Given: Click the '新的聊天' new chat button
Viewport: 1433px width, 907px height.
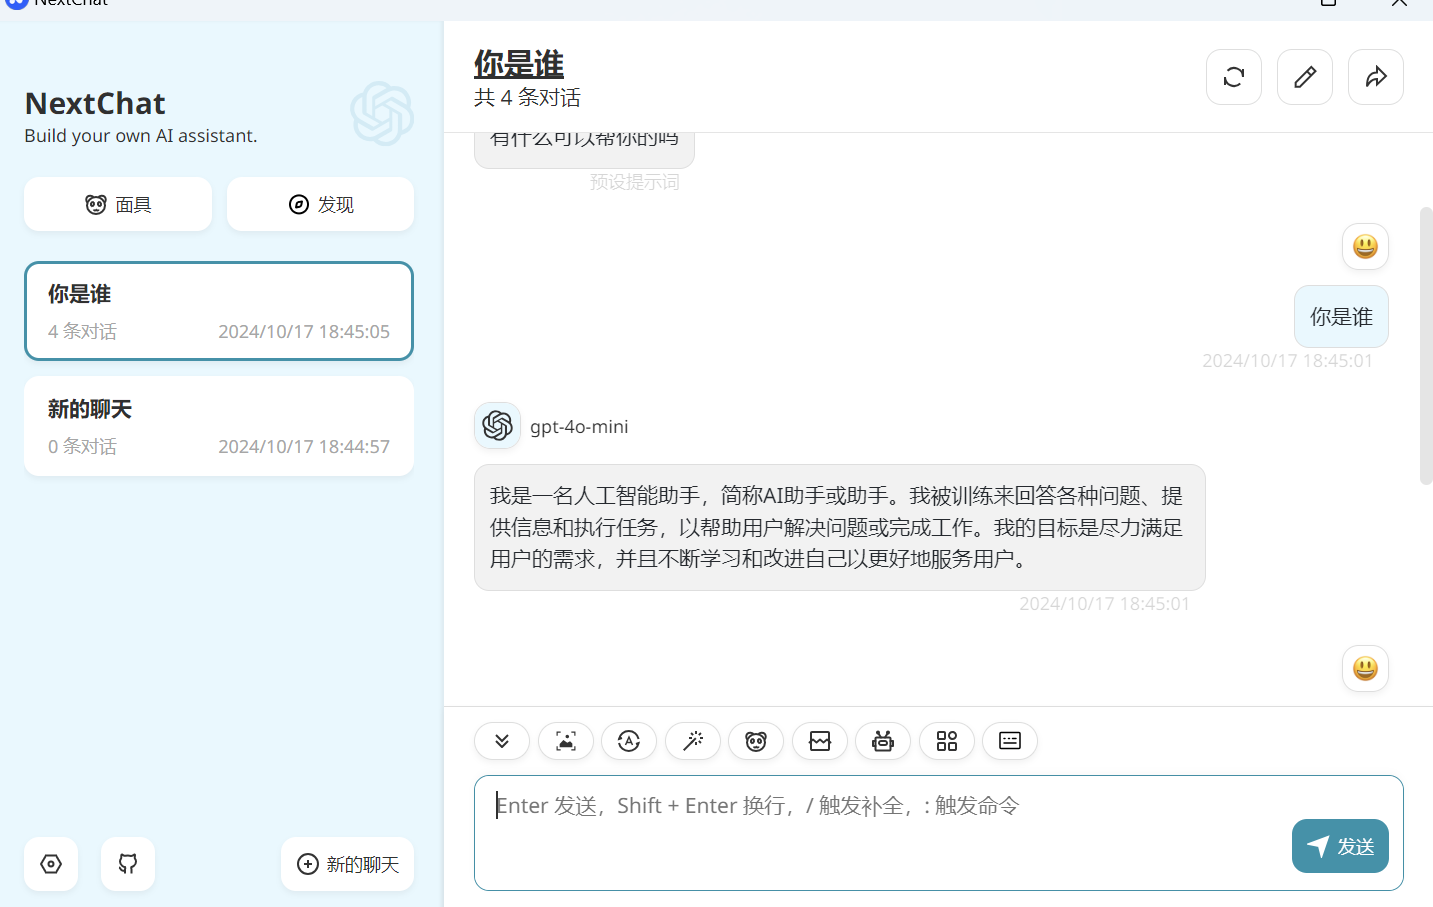Looking at the screenshot, I should 347,864.
